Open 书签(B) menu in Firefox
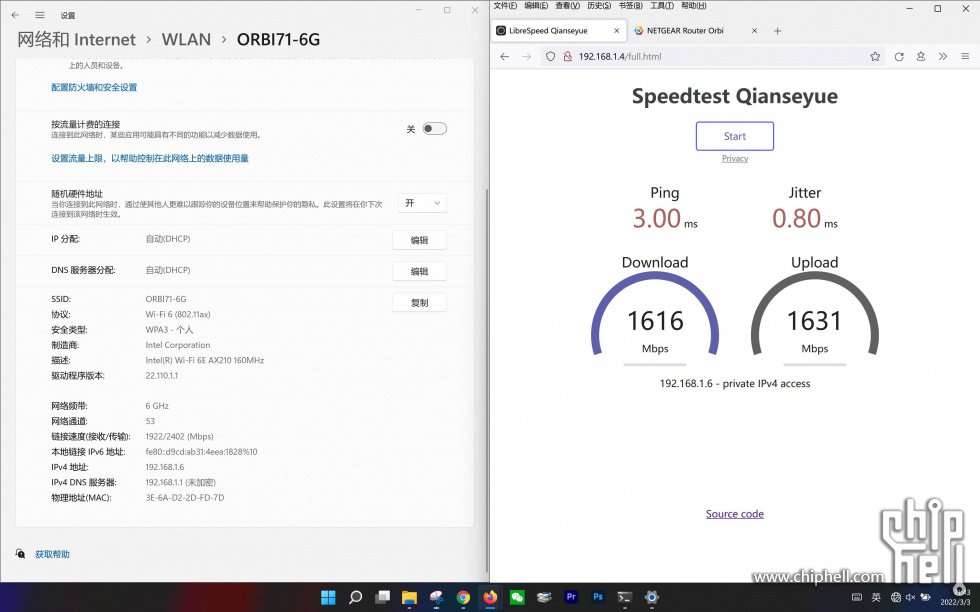The image size is (980, 612). coord(631,6)
